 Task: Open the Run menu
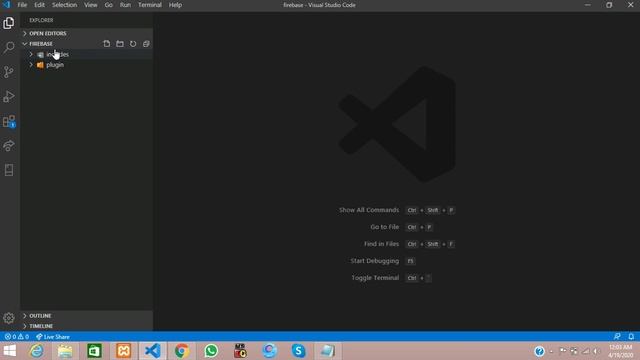(125, 5)
